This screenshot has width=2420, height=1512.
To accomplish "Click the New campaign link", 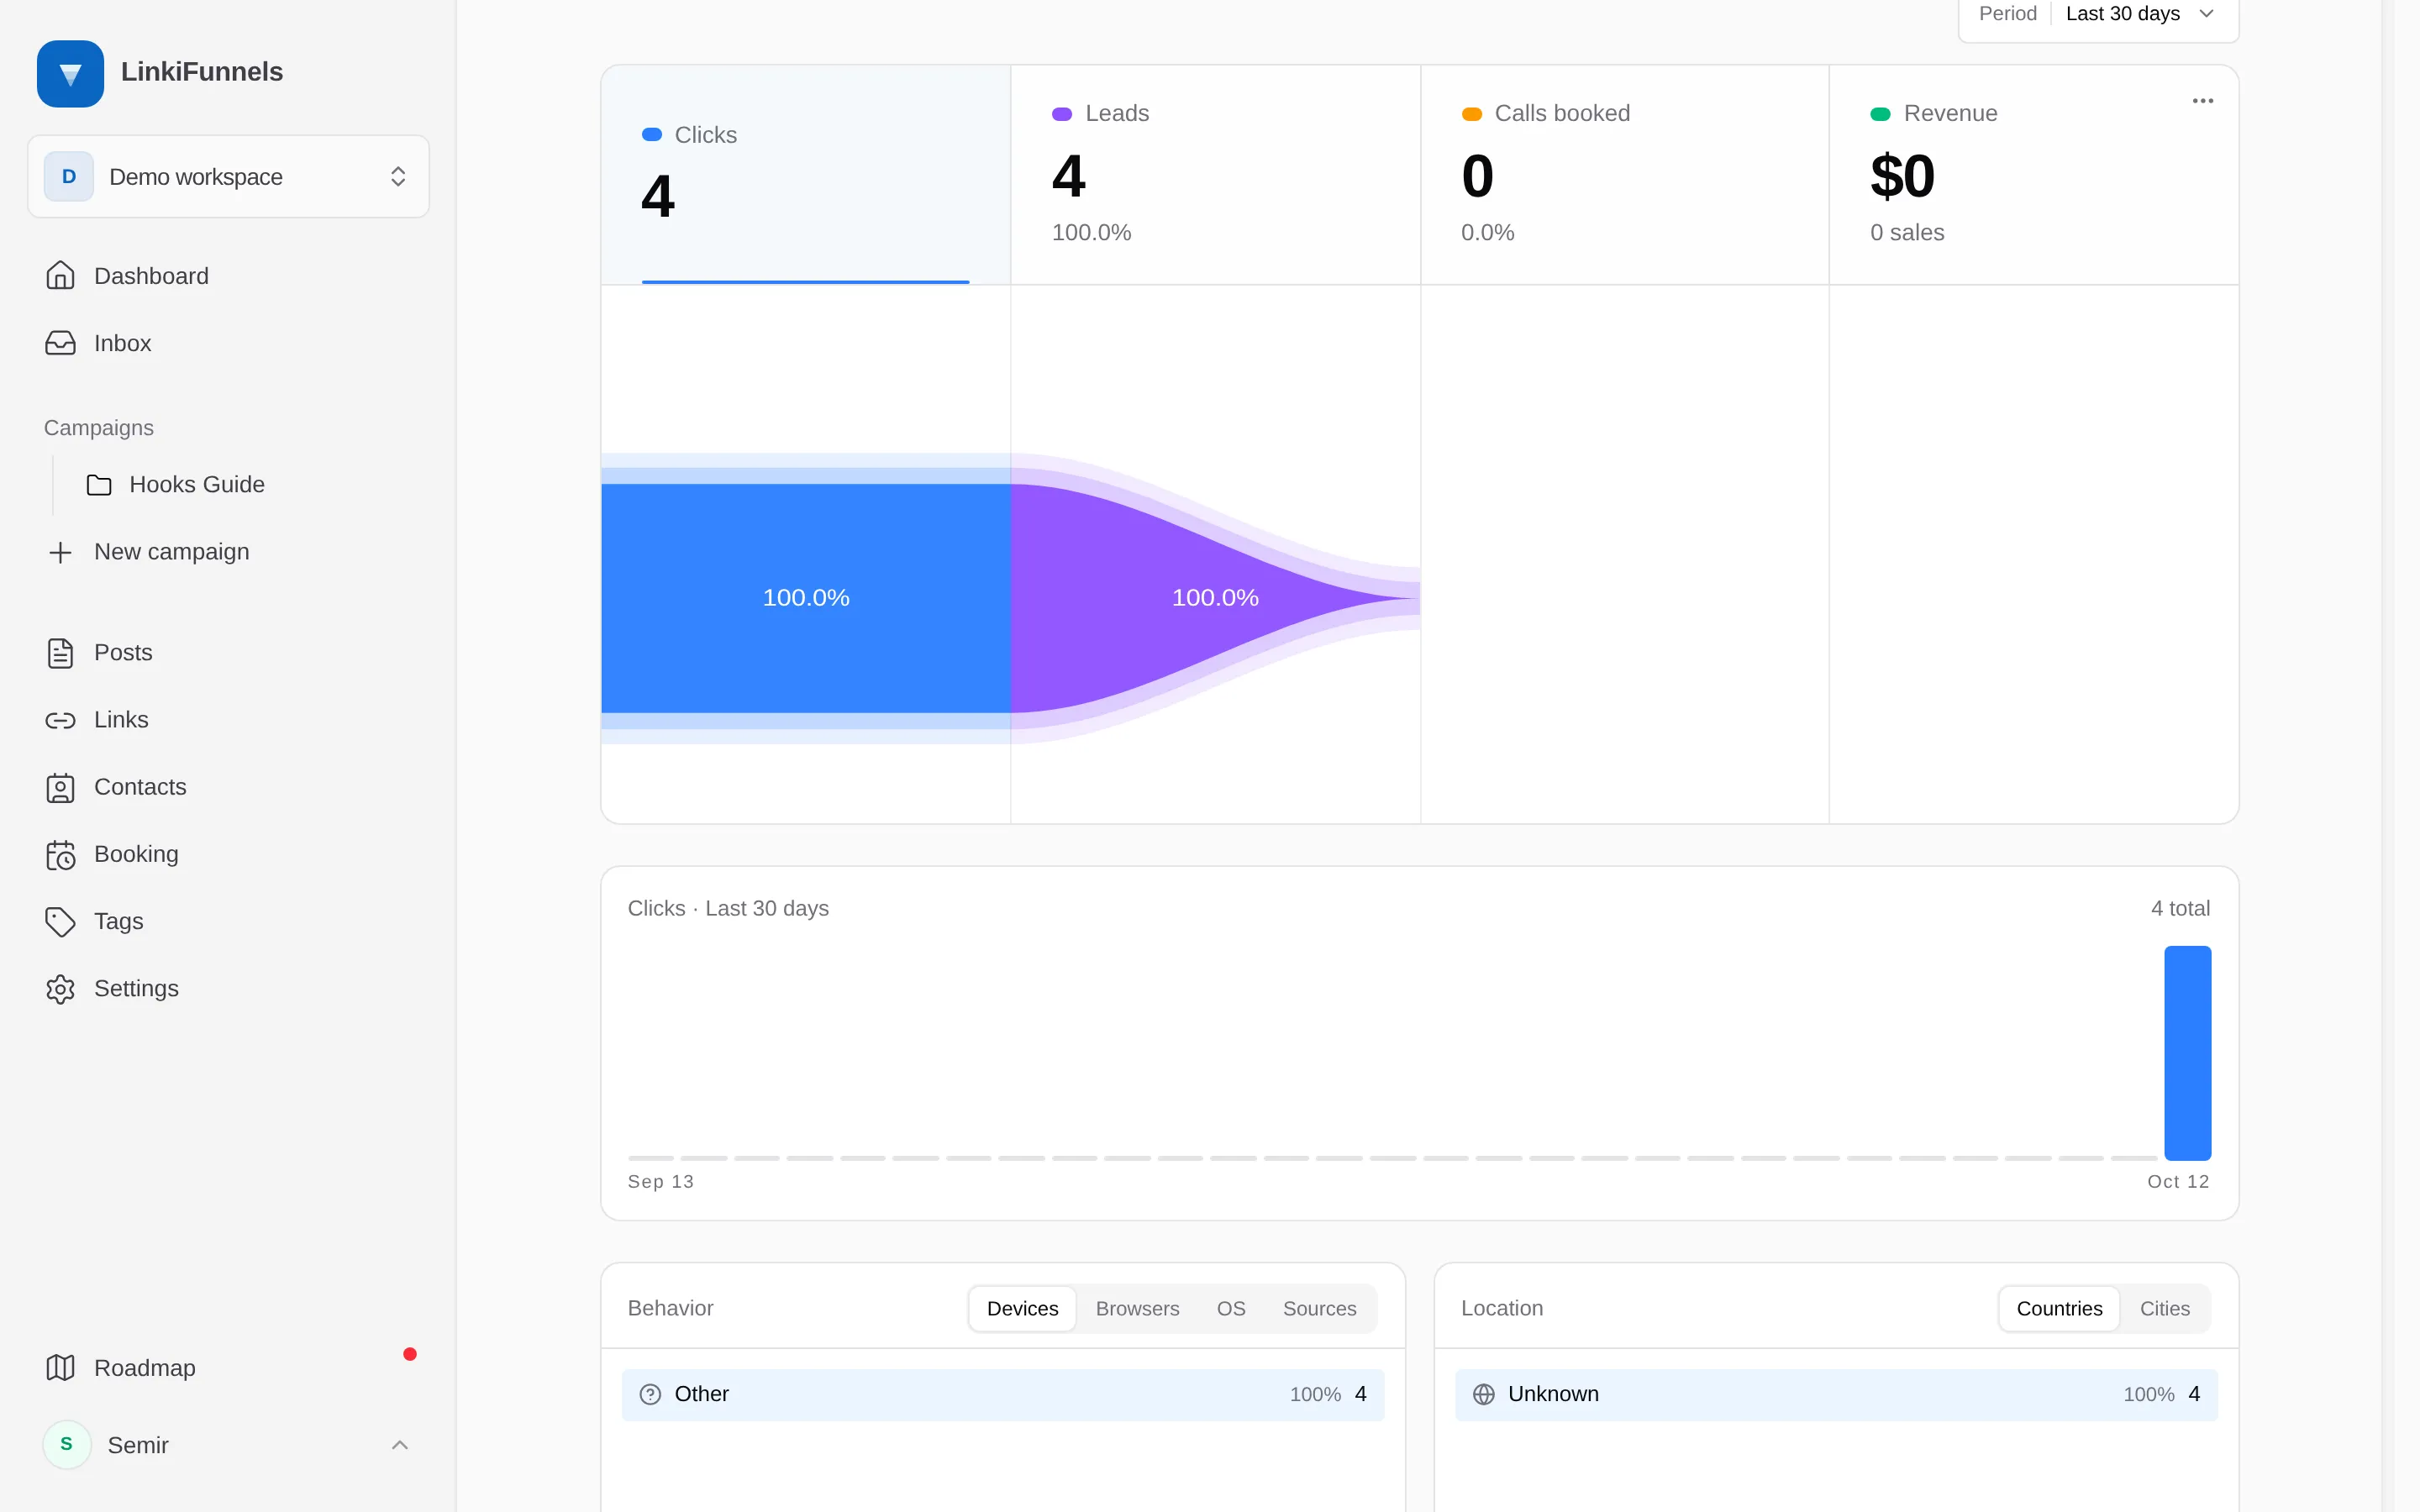I will (171, 552).
